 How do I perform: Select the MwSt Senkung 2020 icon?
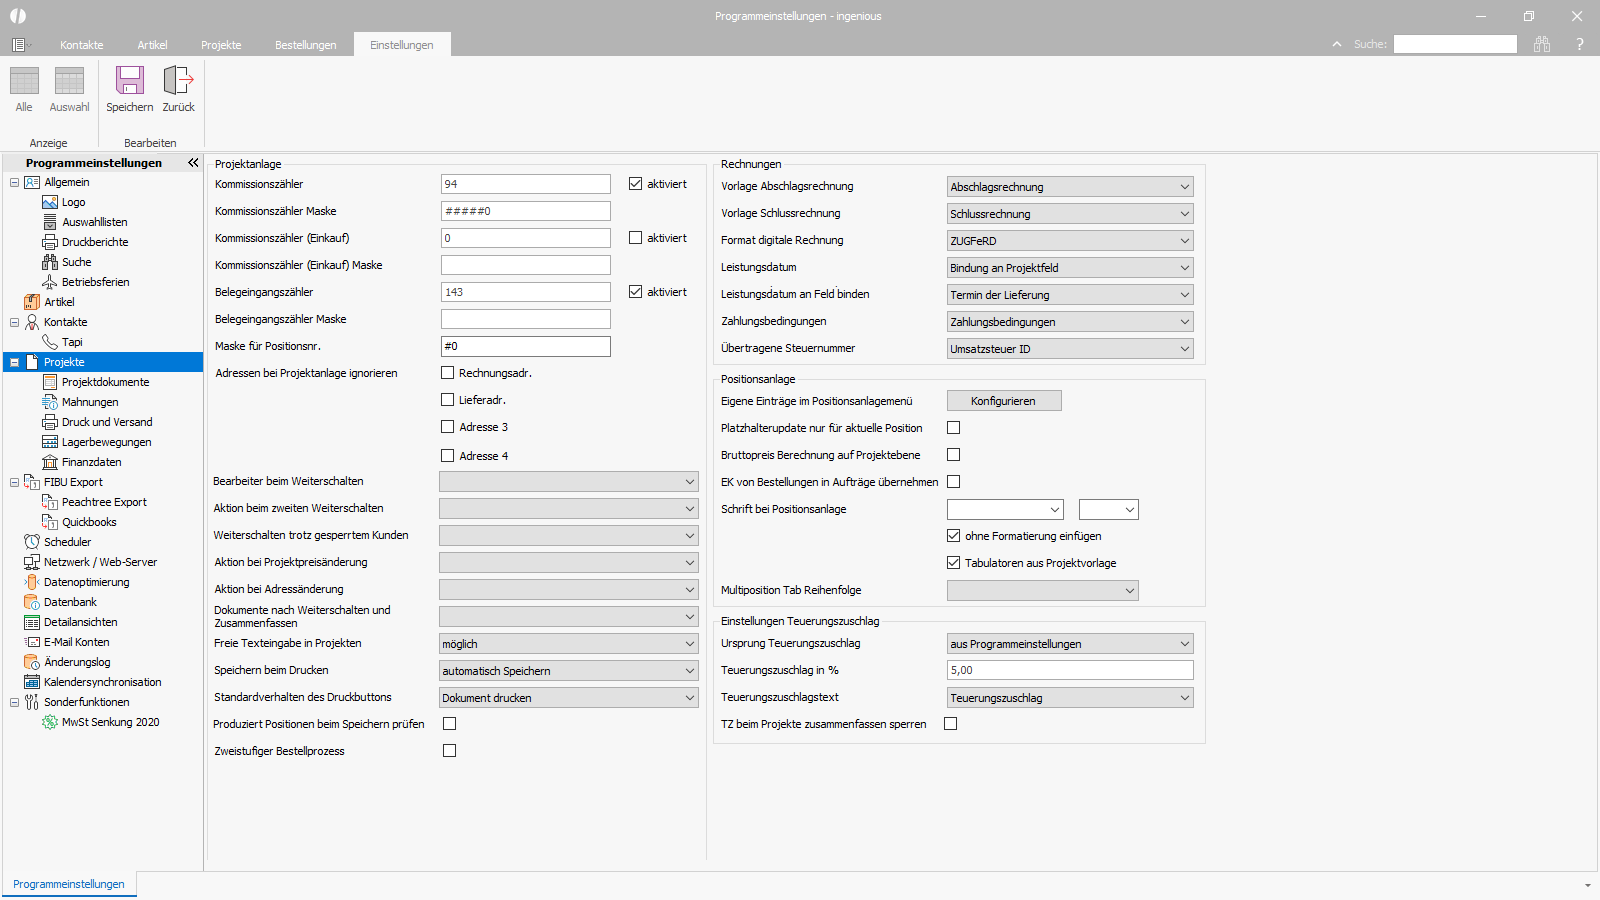(50, 722)
